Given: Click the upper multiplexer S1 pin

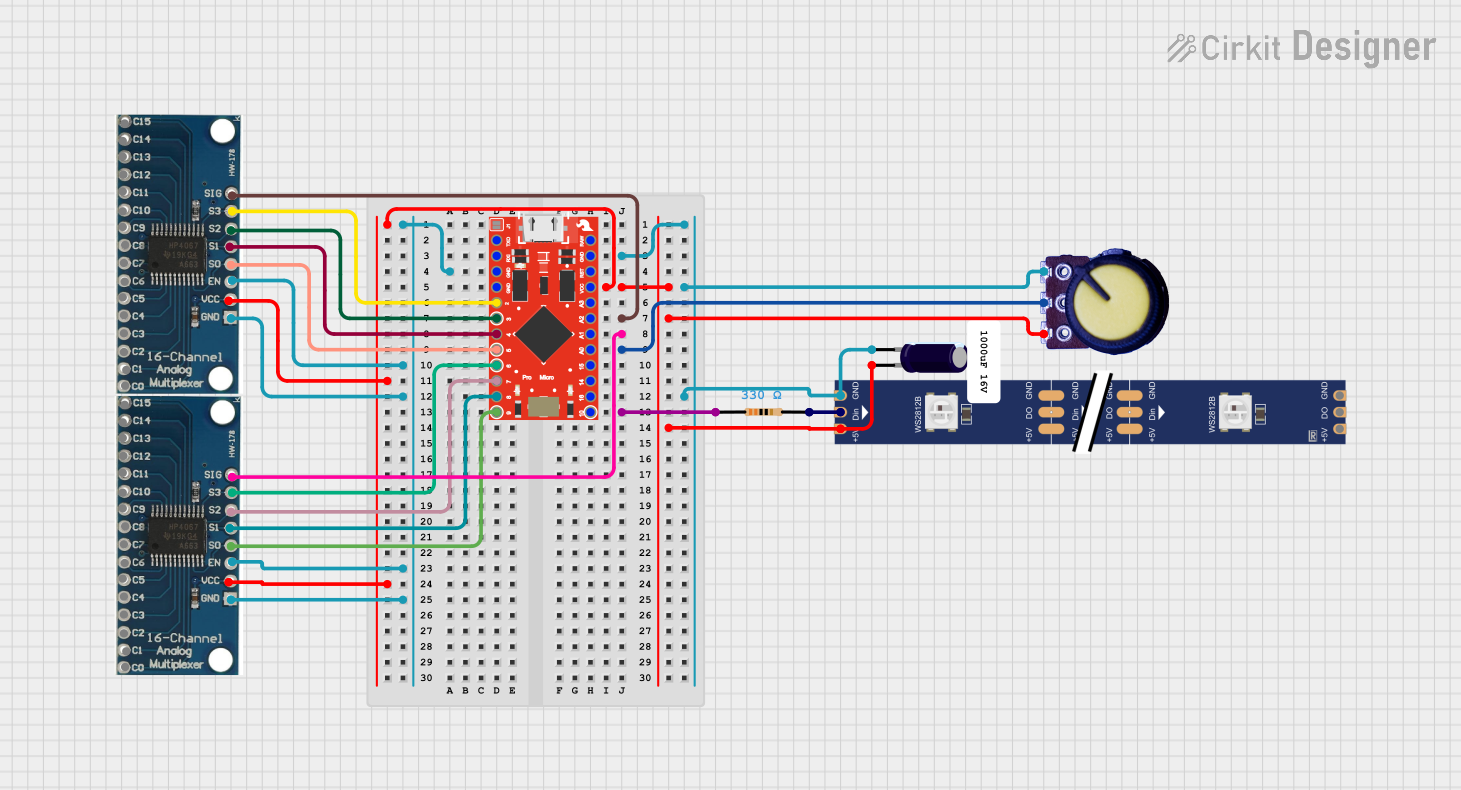Looking at the screenshot, I should [232, 247].
